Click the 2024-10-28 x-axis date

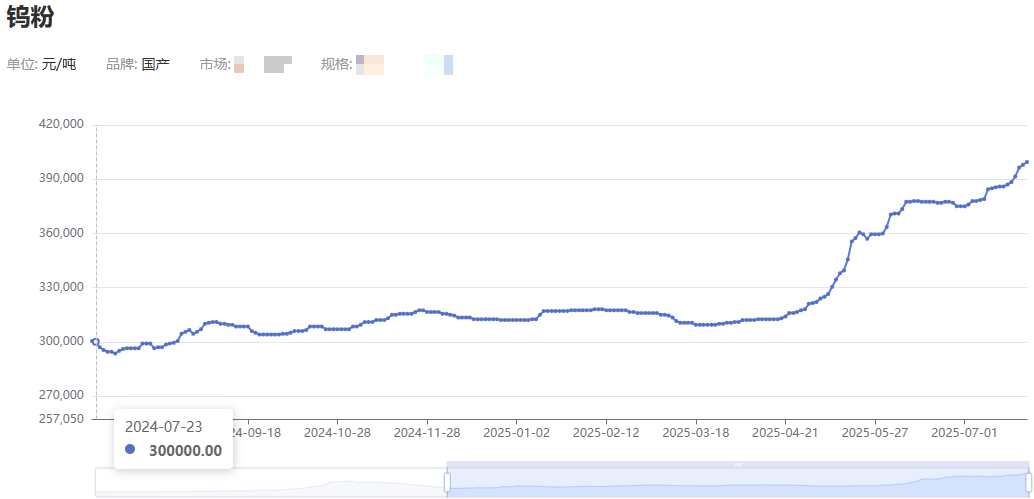(x=338, y=433)
